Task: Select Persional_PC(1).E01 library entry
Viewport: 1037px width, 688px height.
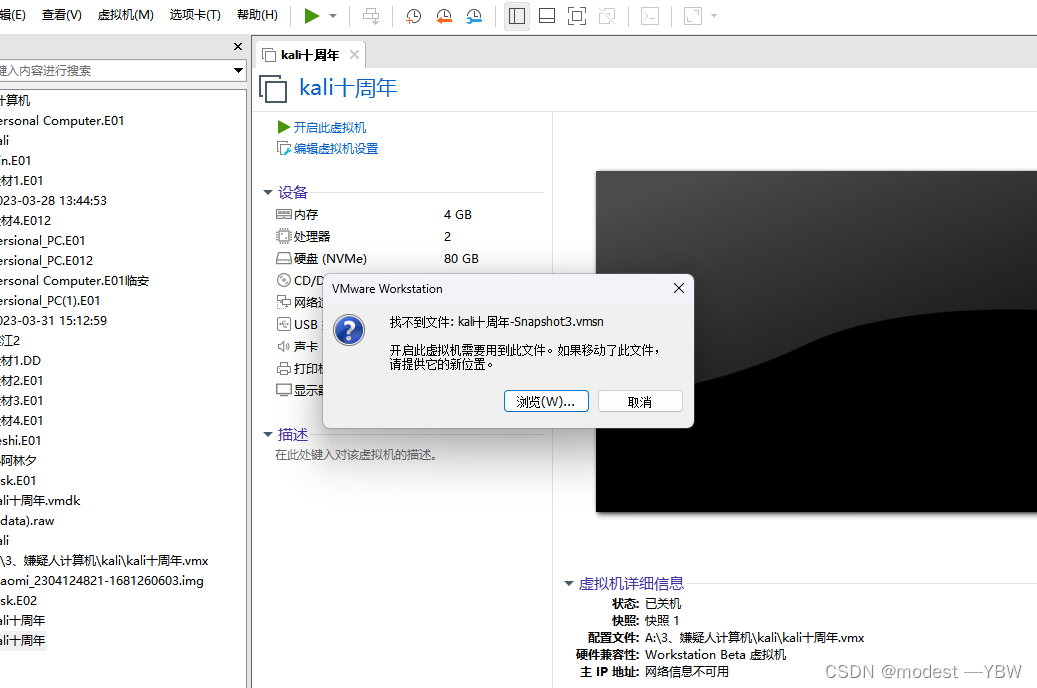Action: (50, 300)
